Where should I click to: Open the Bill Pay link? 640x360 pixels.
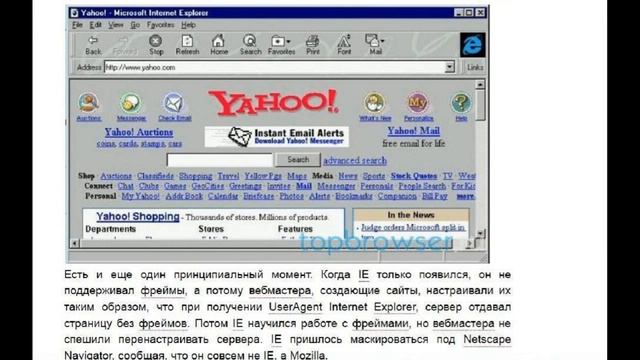435,196
